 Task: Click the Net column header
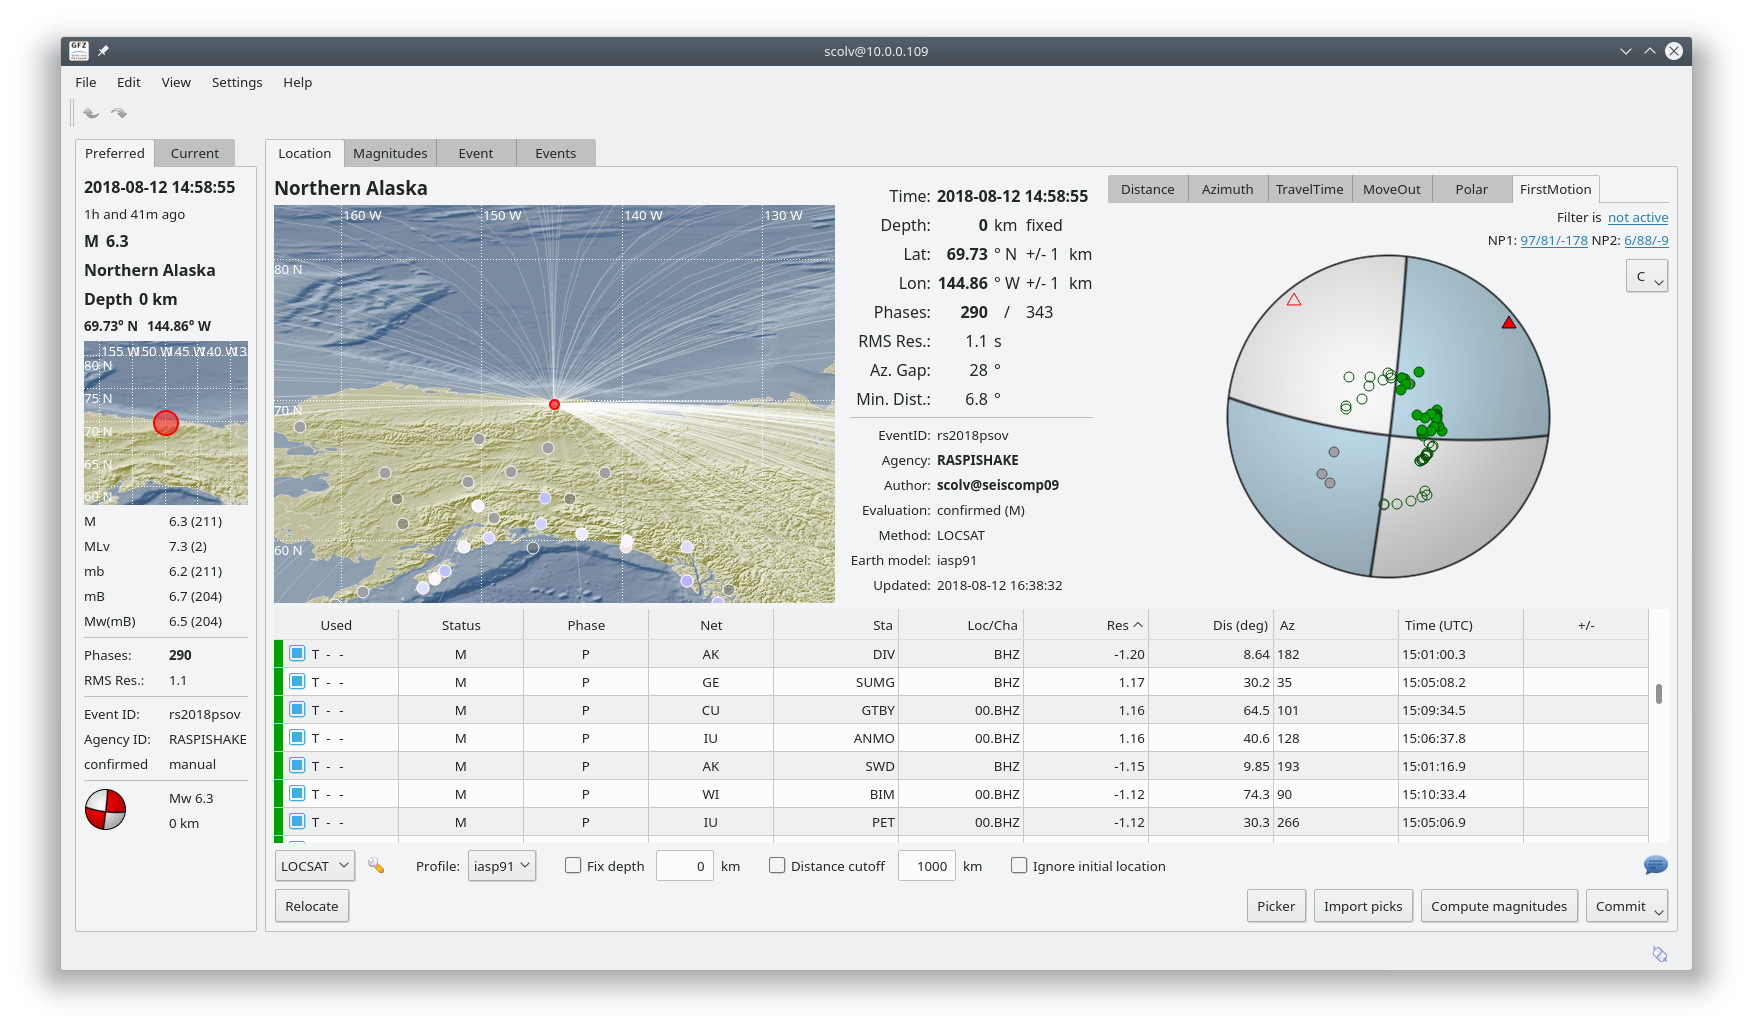tap(711, 625)
